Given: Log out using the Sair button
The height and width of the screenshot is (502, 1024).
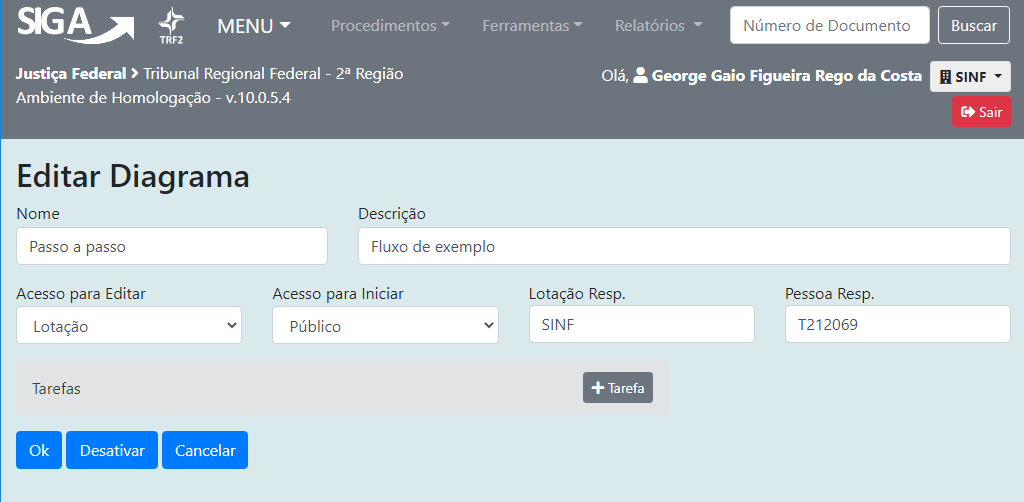Looking at the screenshot, I should point(981,112).
